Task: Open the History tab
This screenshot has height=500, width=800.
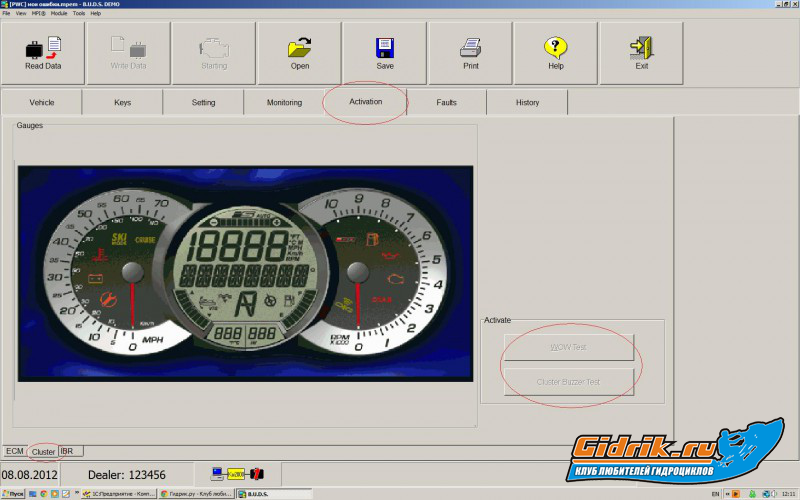Action: click(x=527, y=102)
